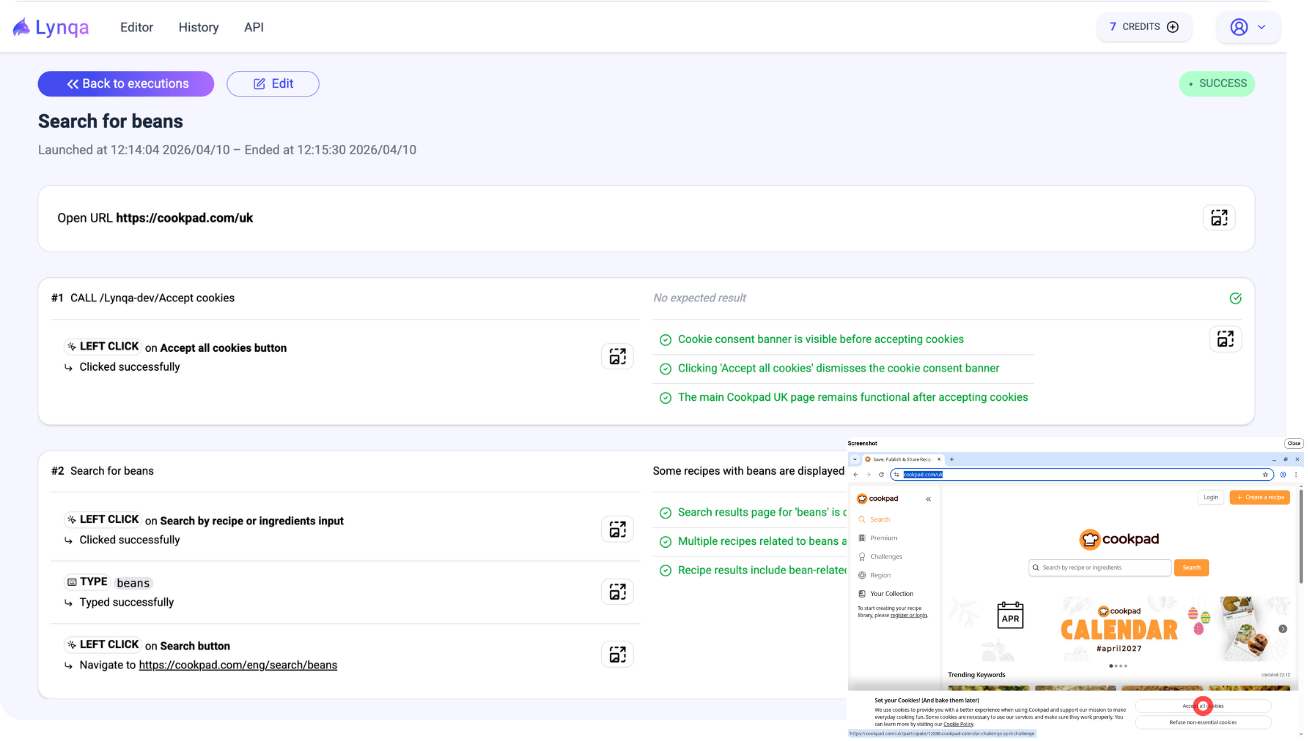Open the API menu item
Image resolution: width=1308 pixels, height=741 pixels.
click(x=254, y=27)
